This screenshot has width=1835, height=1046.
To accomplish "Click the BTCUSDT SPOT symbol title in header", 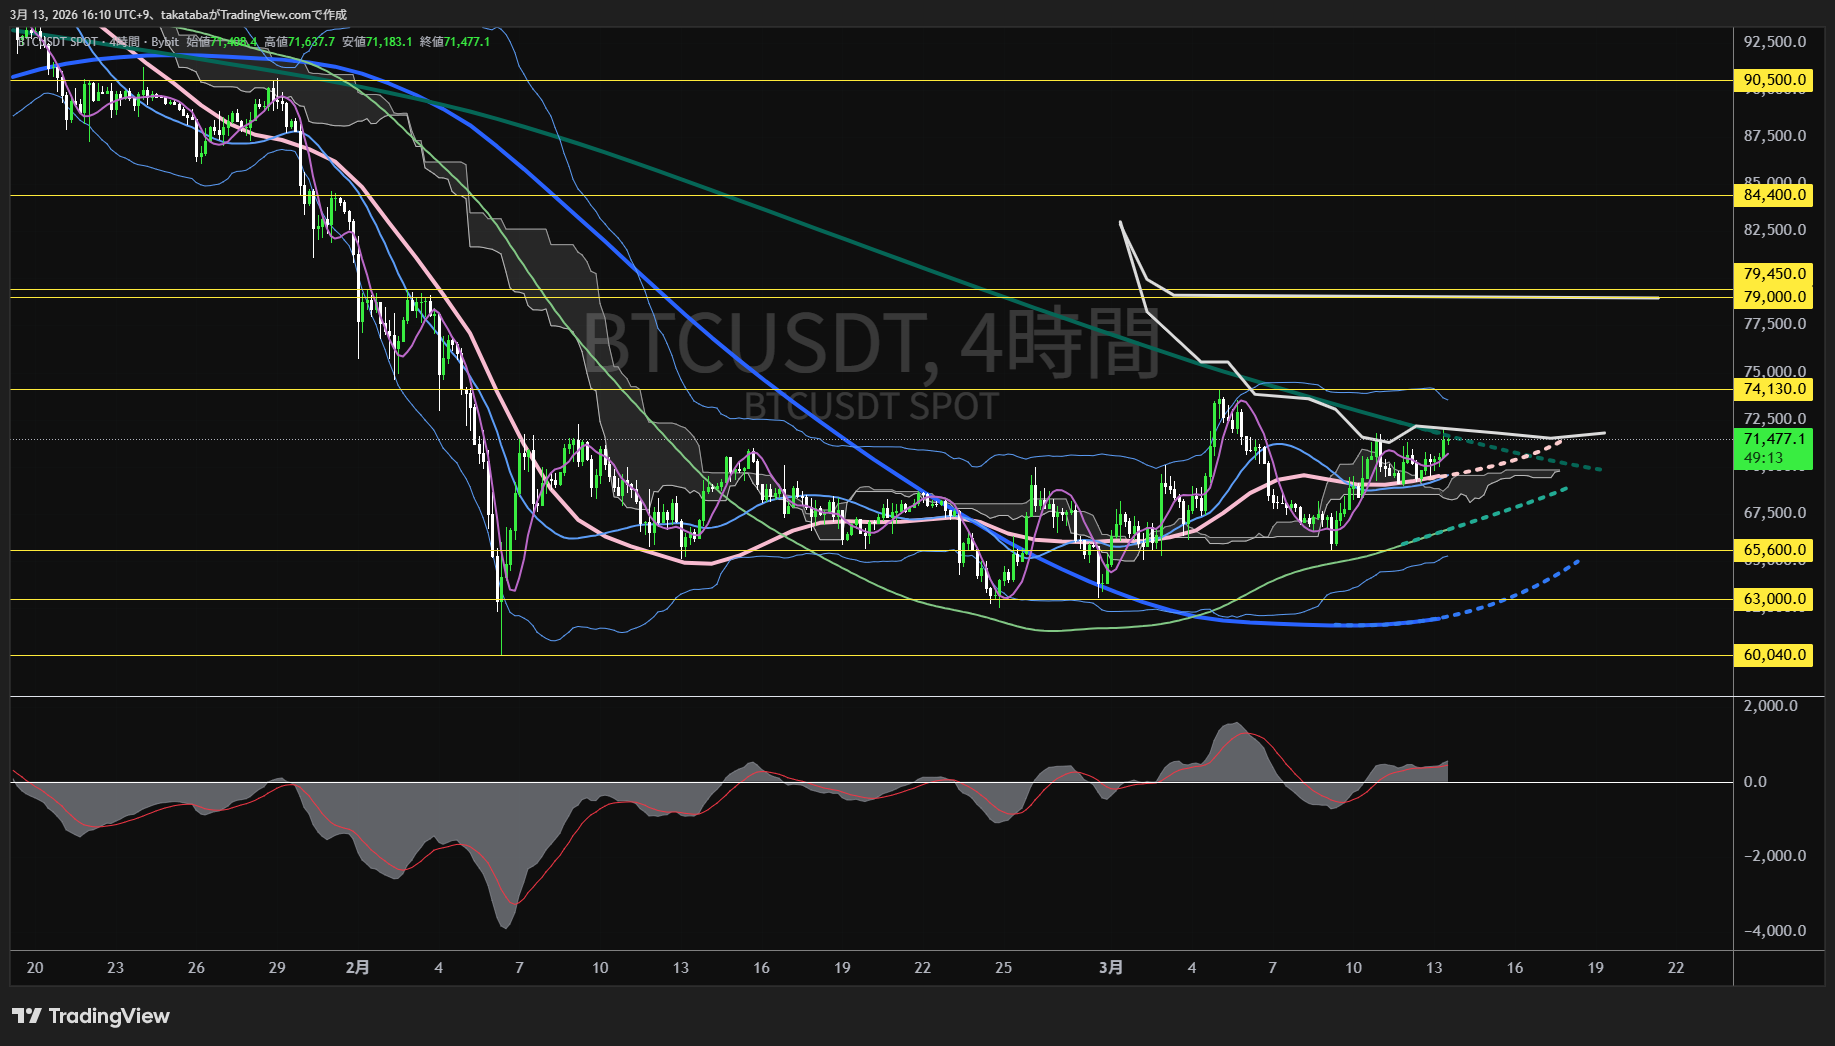I will click(58, 42).
